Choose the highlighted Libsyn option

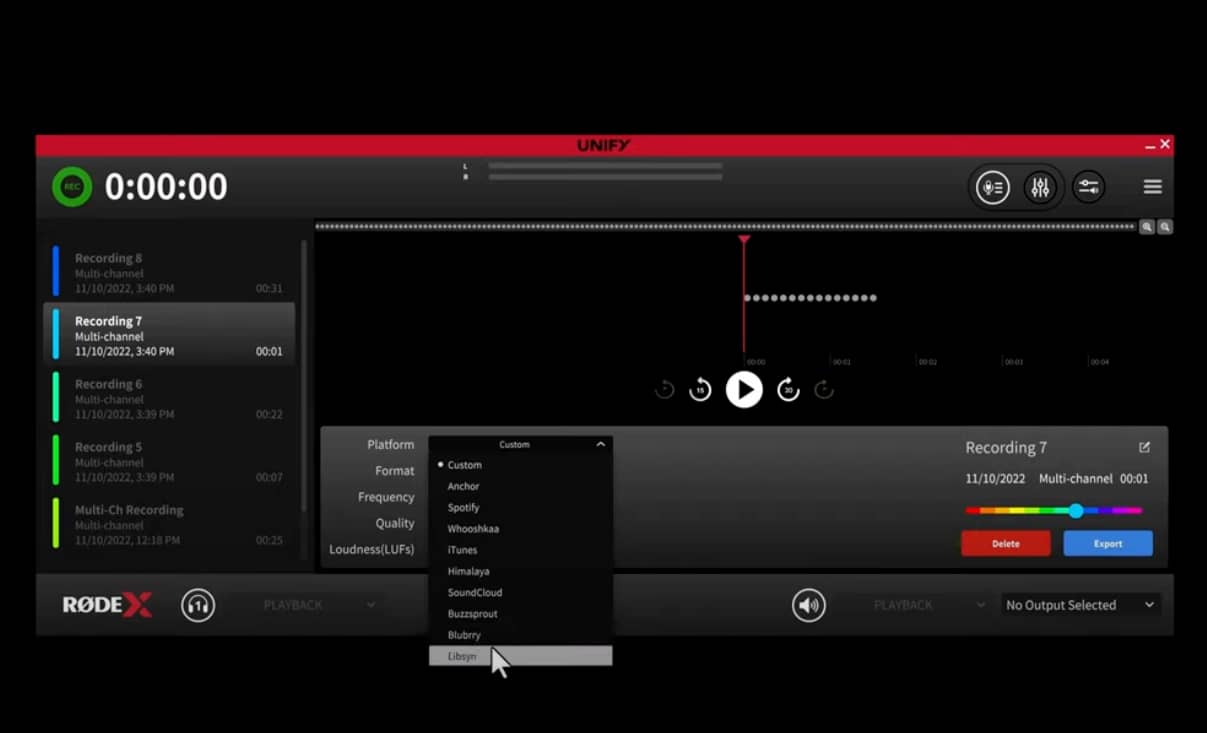coord(520,656)
